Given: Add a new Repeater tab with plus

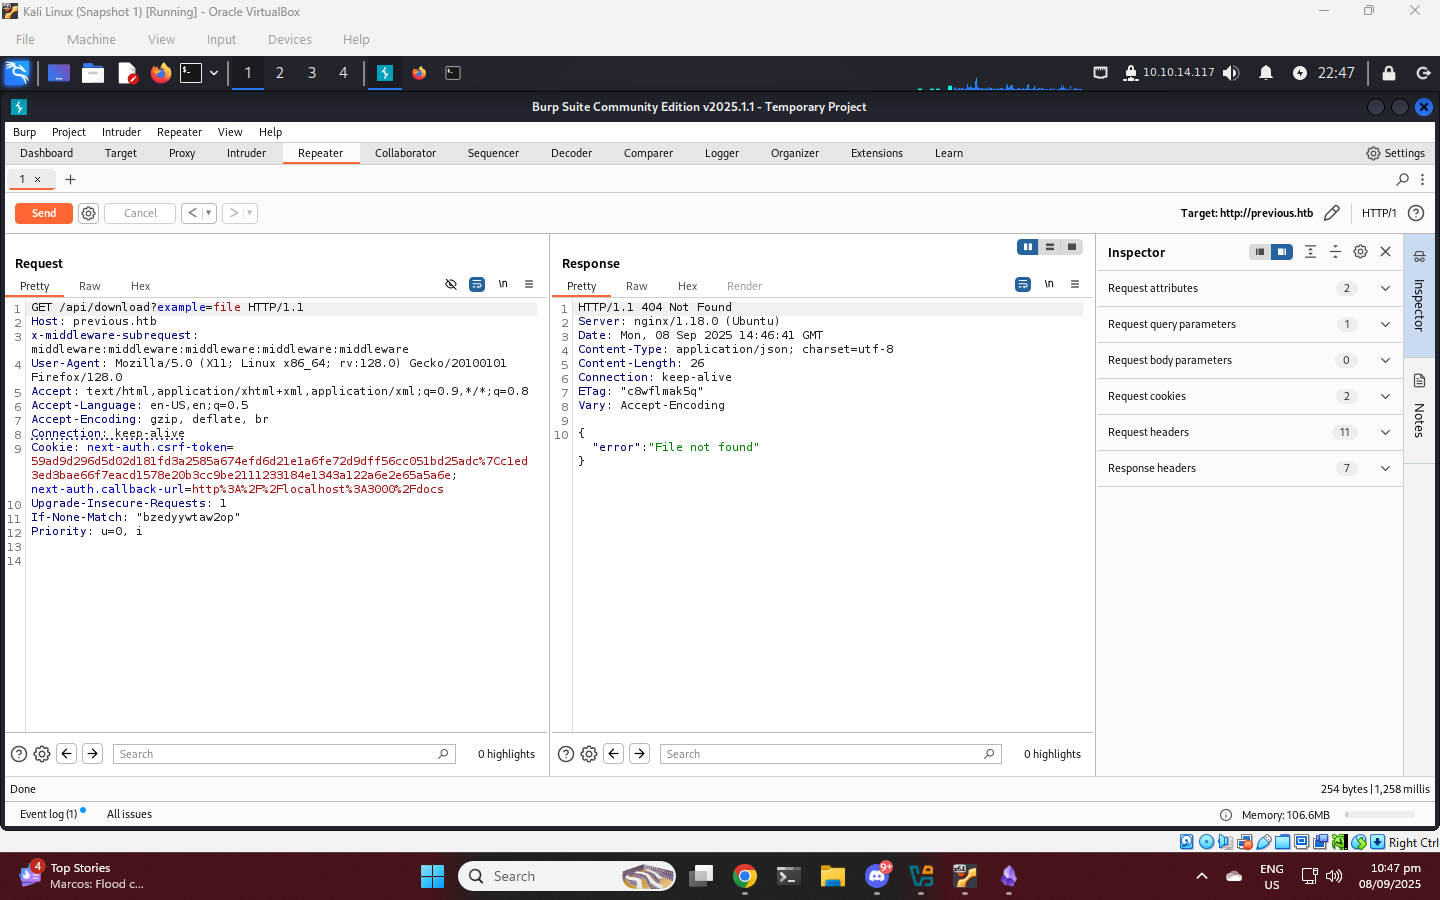Looking at the screenshot, I should click(70, 180).
